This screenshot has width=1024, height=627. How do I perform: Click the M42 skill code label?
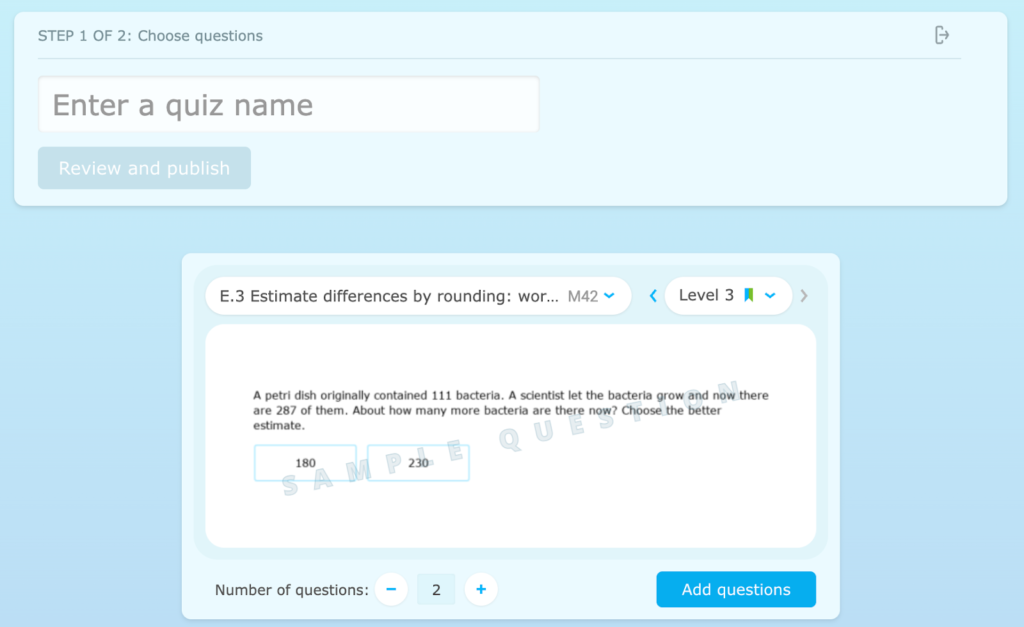click(582, 296)
